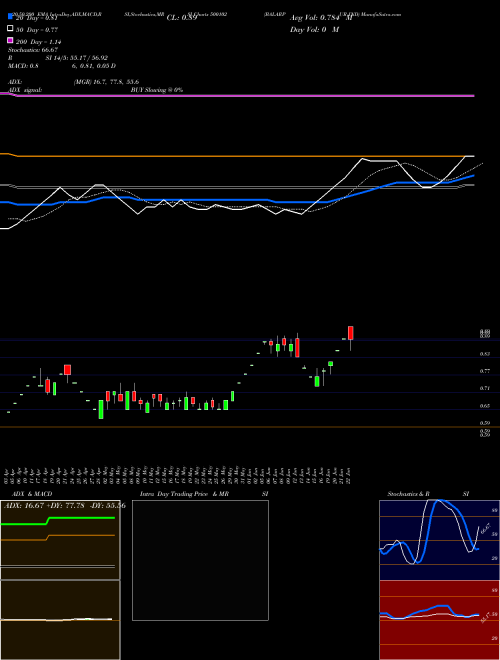Click the empty intraday trading price chart box
Image resolution: width=500 pixels, height=660 pixels.
click(x=200, y=560)
